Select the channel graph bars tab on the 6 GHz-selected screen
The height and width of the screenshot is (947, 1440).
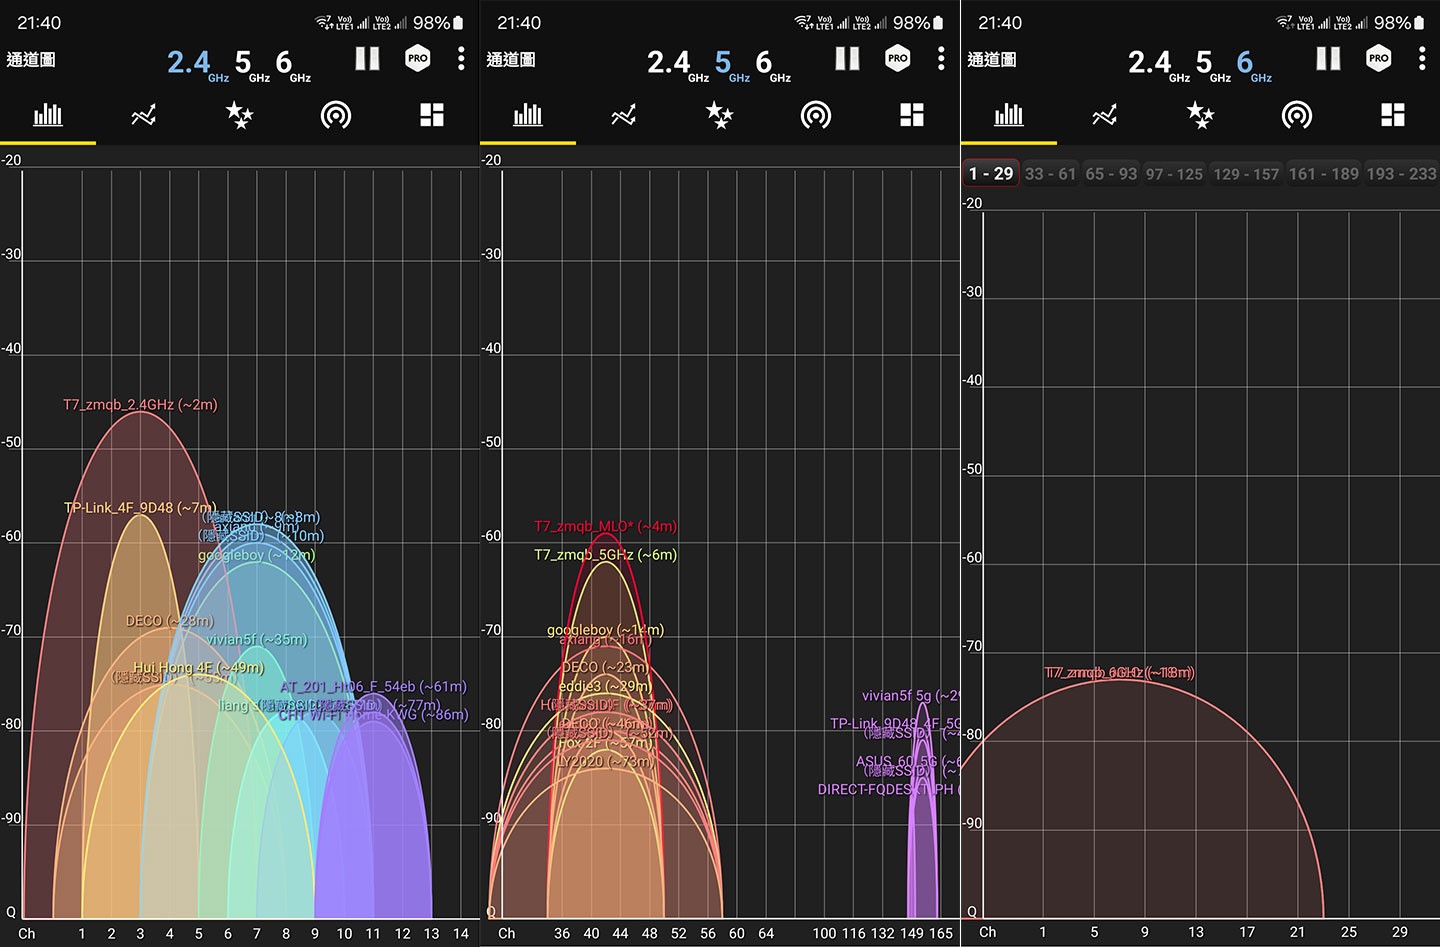1009,115
